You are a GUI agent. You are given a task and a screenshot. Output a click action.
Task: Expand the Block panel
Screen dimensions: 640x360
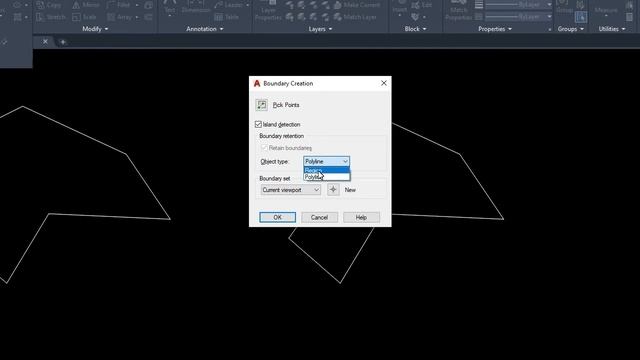(415, 29)
